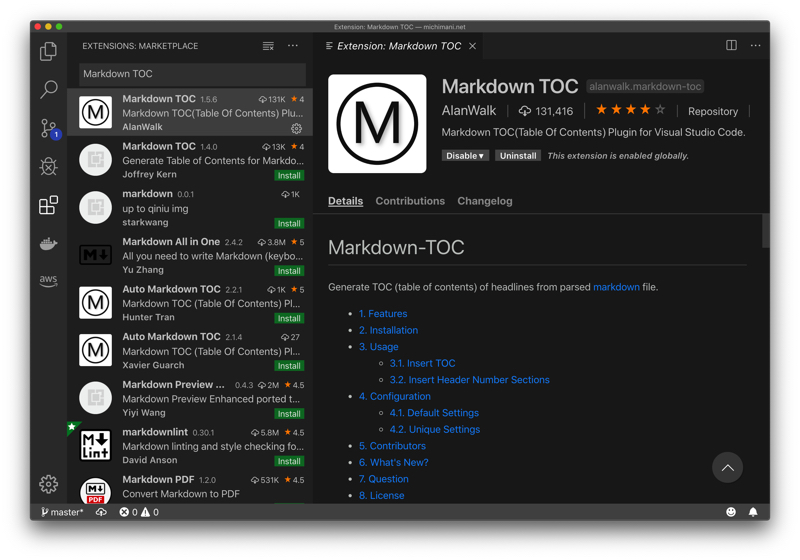Click the 131,416 install count

coord(546,111)
